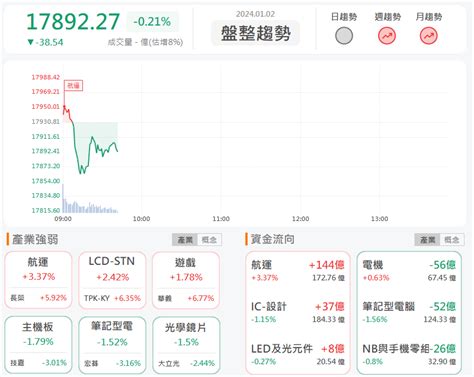Click the -0.21% change badge

(152, 22)
